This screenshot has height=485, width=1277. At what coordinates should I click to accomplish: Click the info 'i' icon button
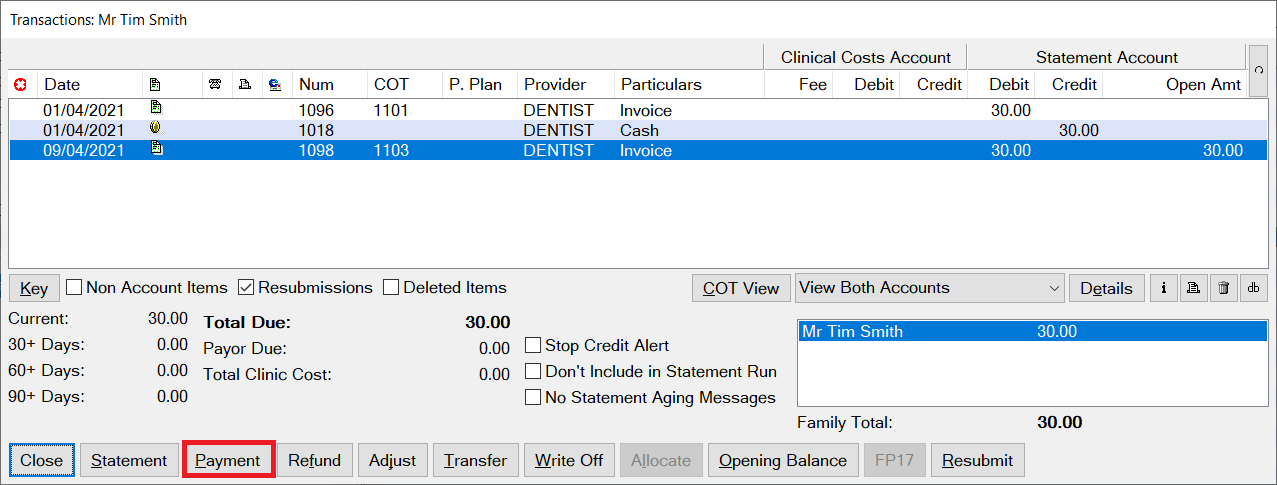click(x=1163, y=288)
